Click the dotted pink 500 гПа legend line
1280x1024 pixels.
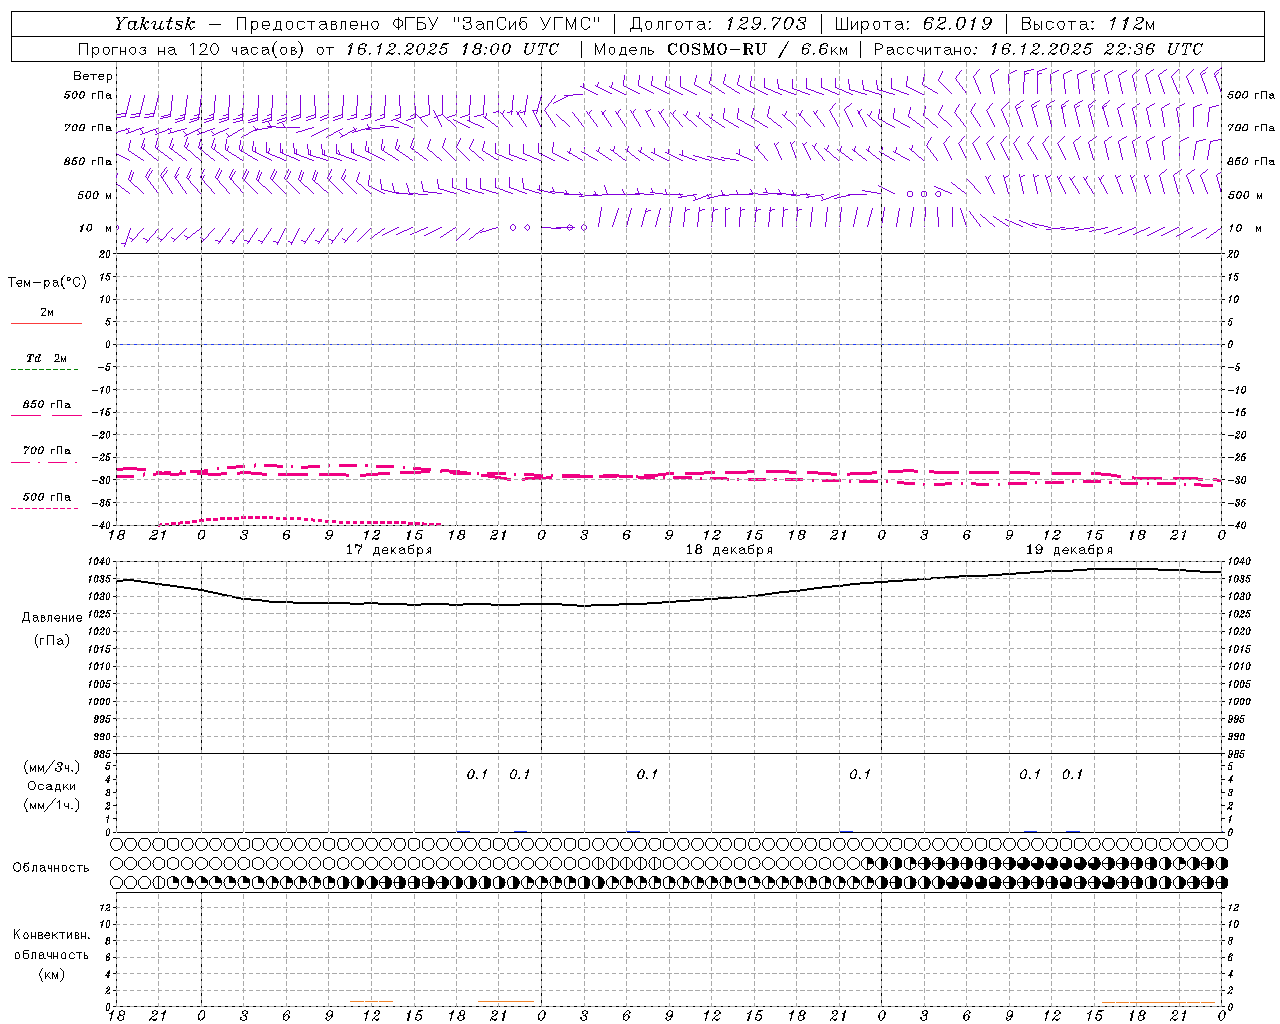pyautogui.click(x=45, y=508)
